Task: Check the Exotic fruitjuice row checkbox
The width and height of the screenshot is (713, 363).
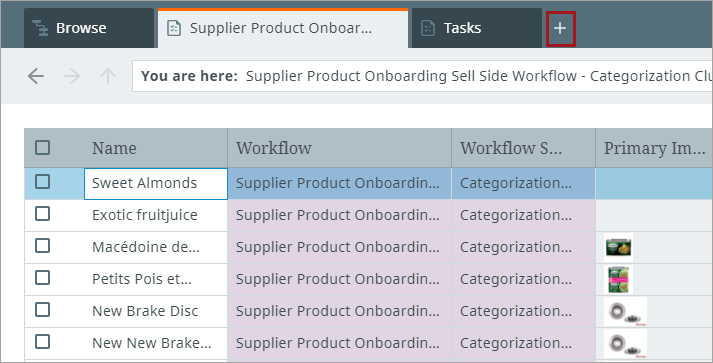Action: (x=43, y=214)
